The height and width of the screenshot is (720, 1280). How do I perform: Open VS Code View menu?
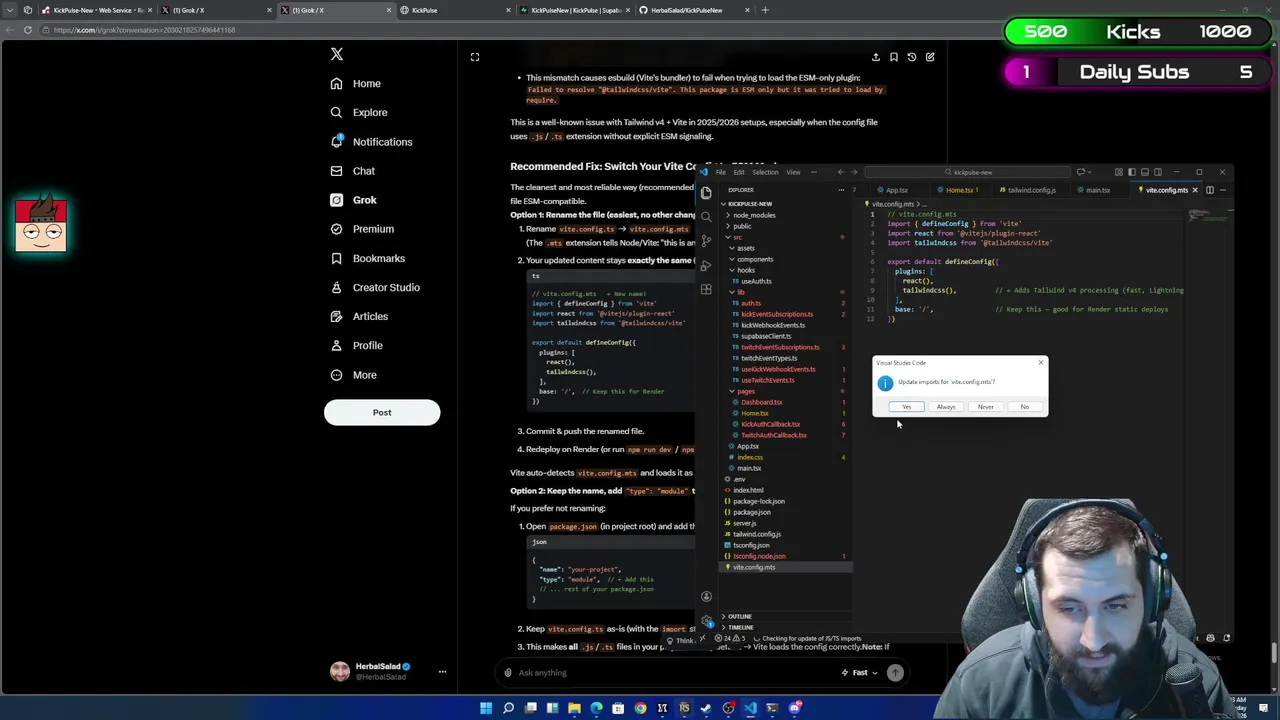pos(793,172)
